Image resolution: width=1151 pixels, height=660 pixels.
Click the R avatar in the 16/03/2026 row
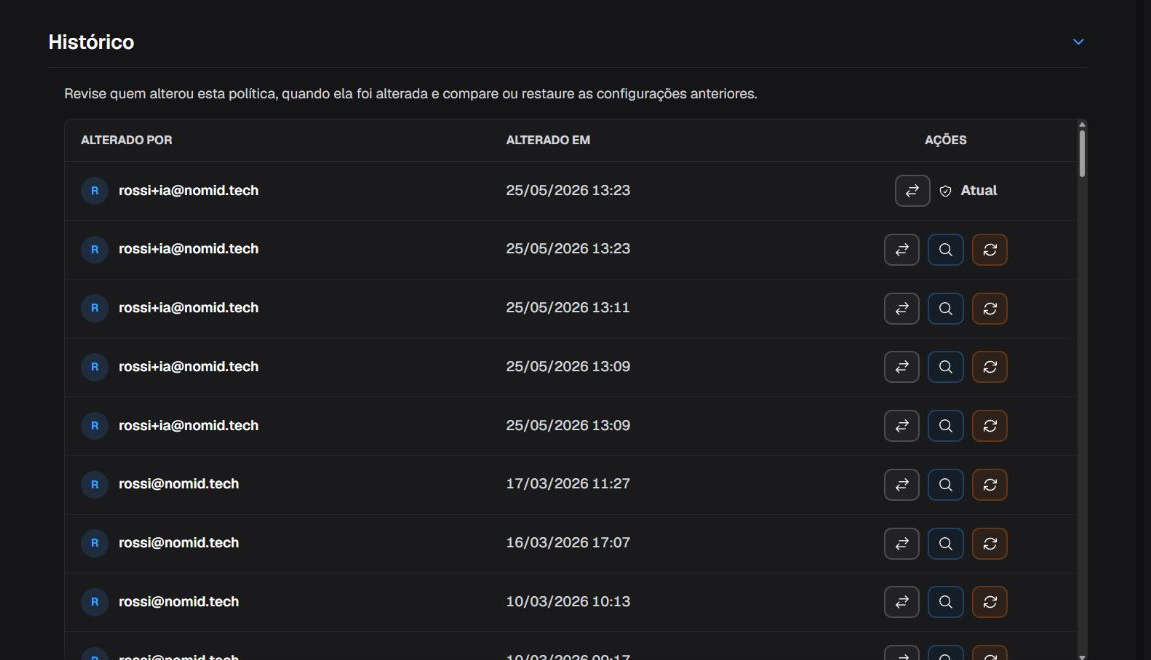[95, 543]
